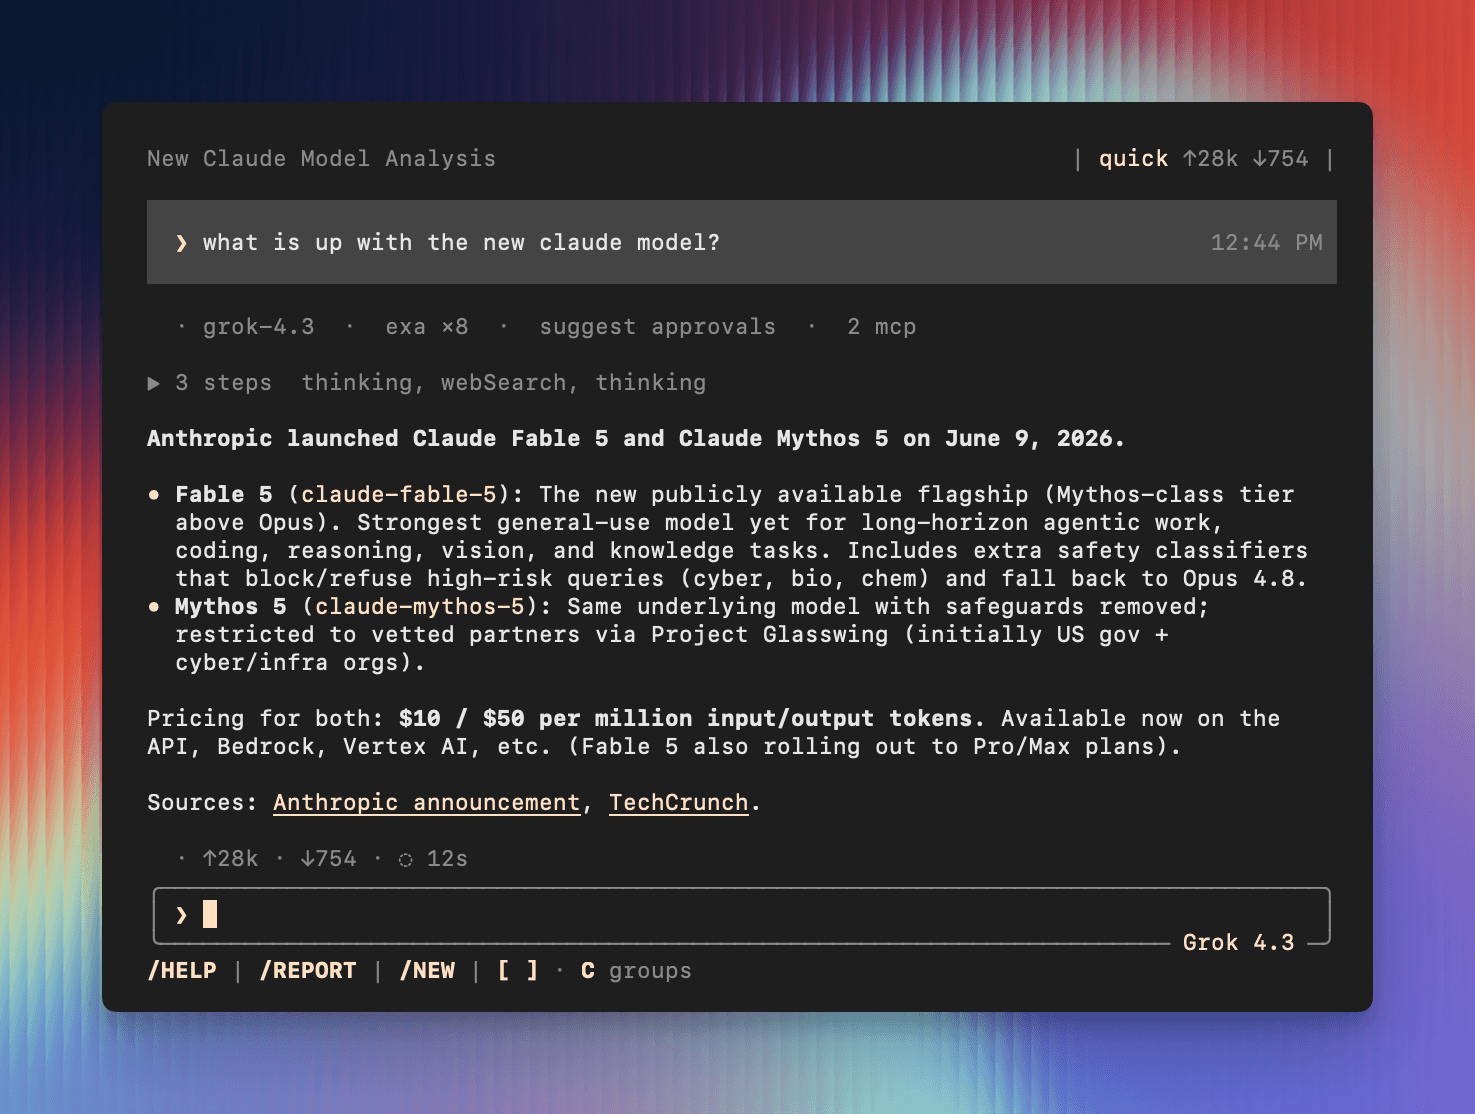1475x1114 pixels.
Task: Toggle the quick mode indicator
Action: (x=1133, y=159)
